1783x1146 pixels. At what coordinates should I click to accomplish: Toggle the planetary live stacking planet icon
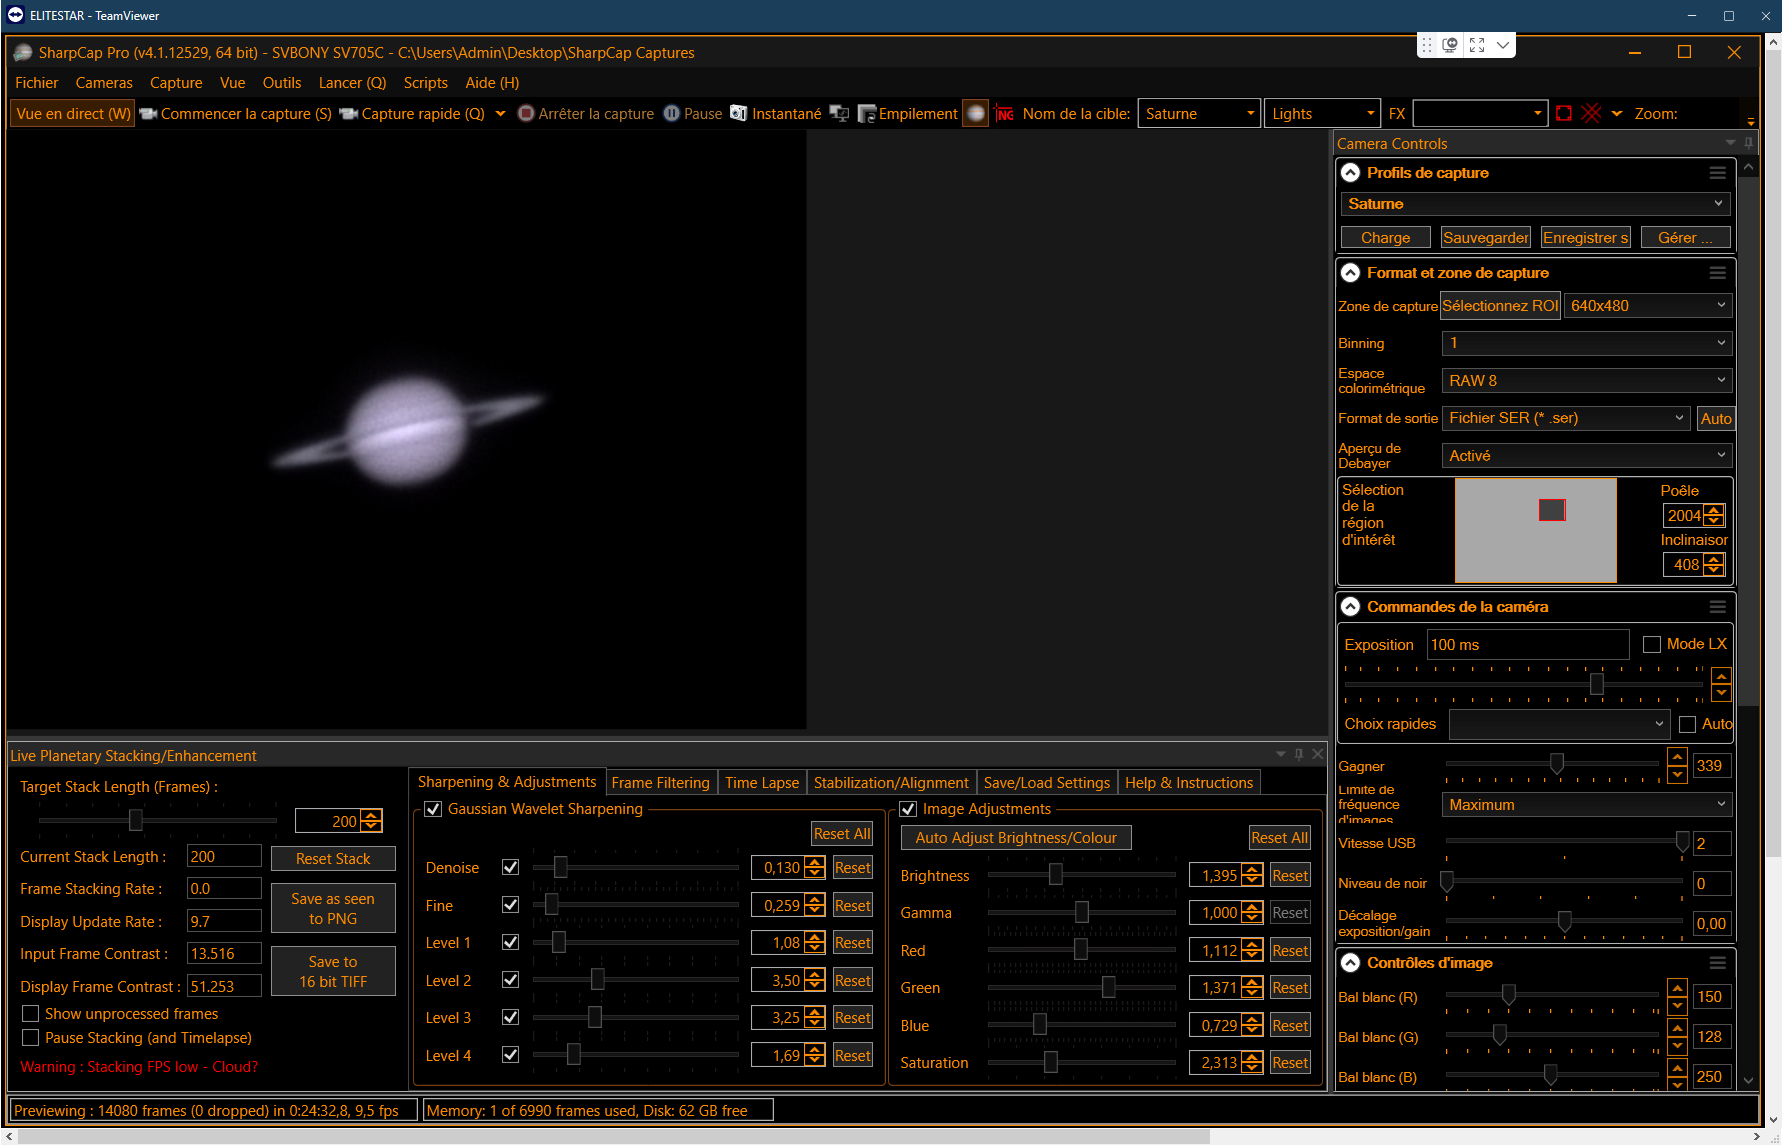pos(975,114)
